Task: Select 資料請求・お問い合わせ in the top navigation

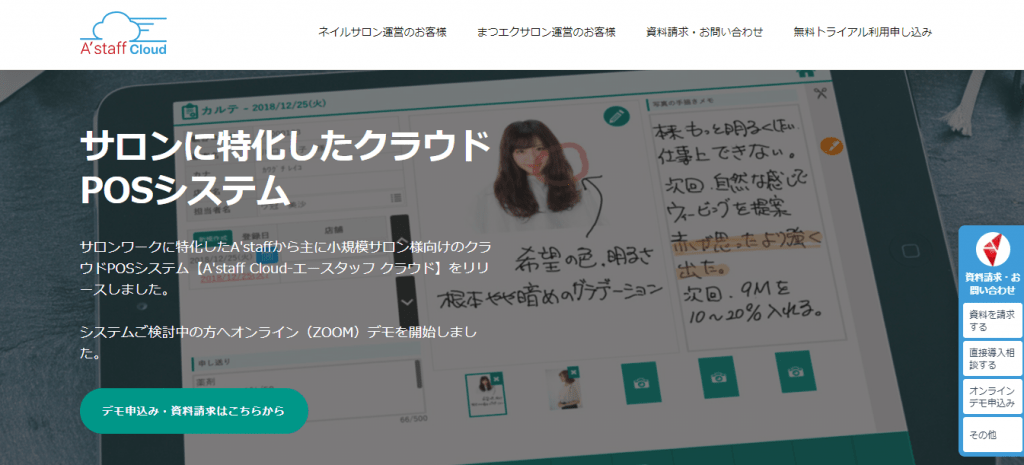Action: tap(704, 32)
